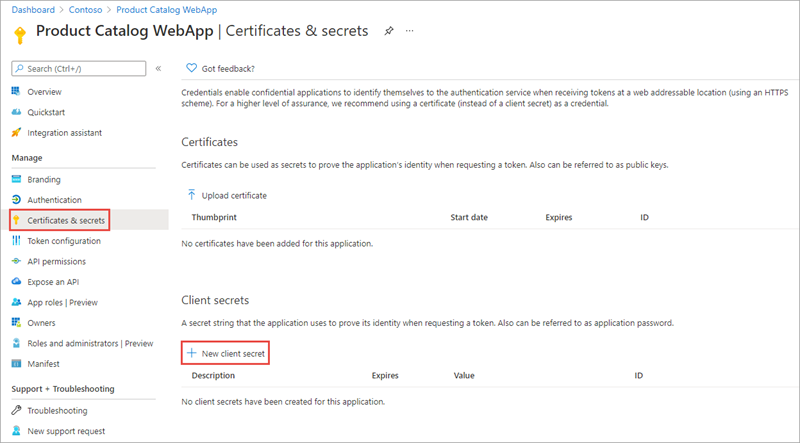Go to the Branding page
Screen dimensions: 800x443
[44, 180]
